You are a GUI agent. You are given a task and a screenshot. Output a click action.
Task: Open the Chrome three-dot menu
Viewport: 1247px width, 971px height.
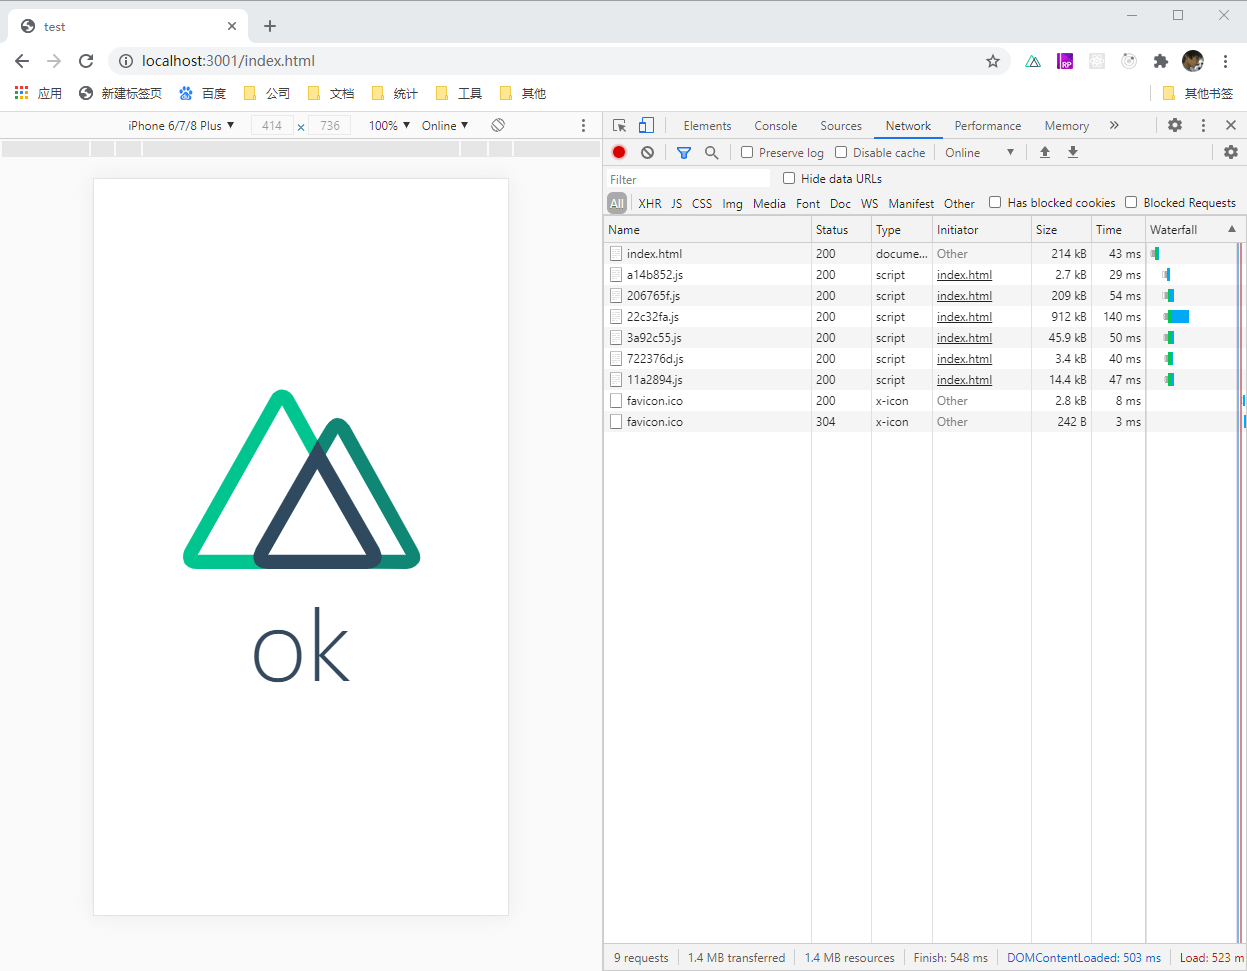[x=1225, y=61]
